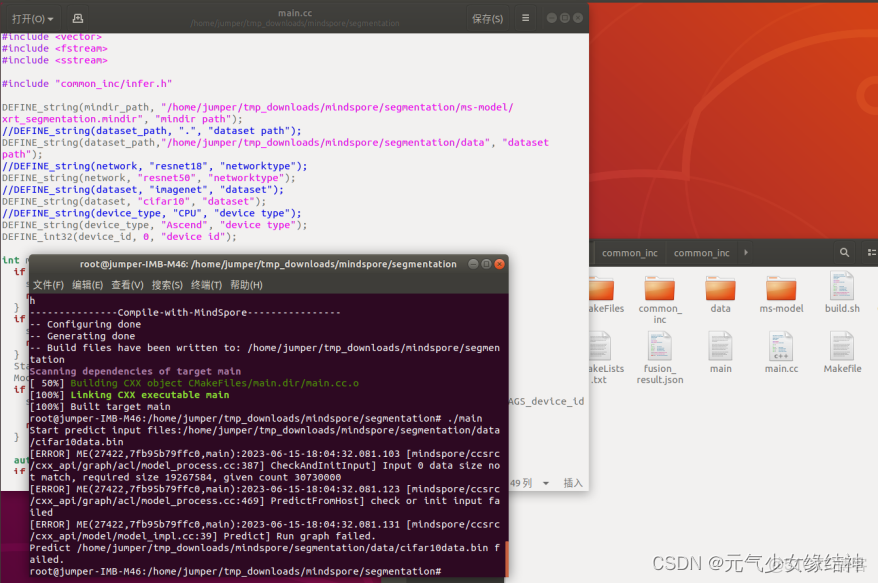Click the "resnet18" commented network line
The image size is (878, 583).
point(155,166)
